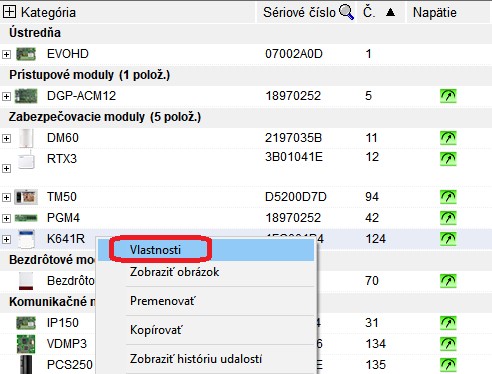Viewport: 492px width, 374px height.
Task: Click voltage gauge icon for K641R
Action: coord(448,239)
